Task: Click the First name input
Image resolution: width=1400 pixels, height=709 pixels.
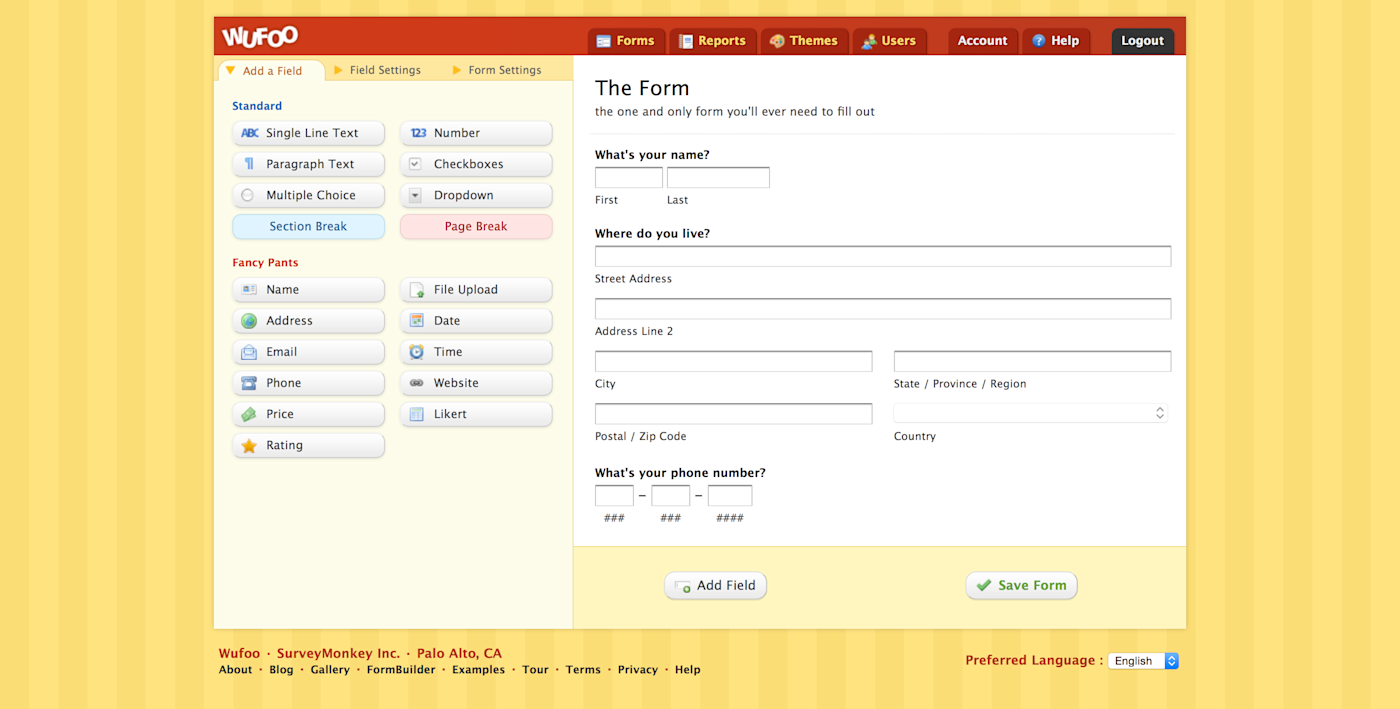Action: [629, 177]
